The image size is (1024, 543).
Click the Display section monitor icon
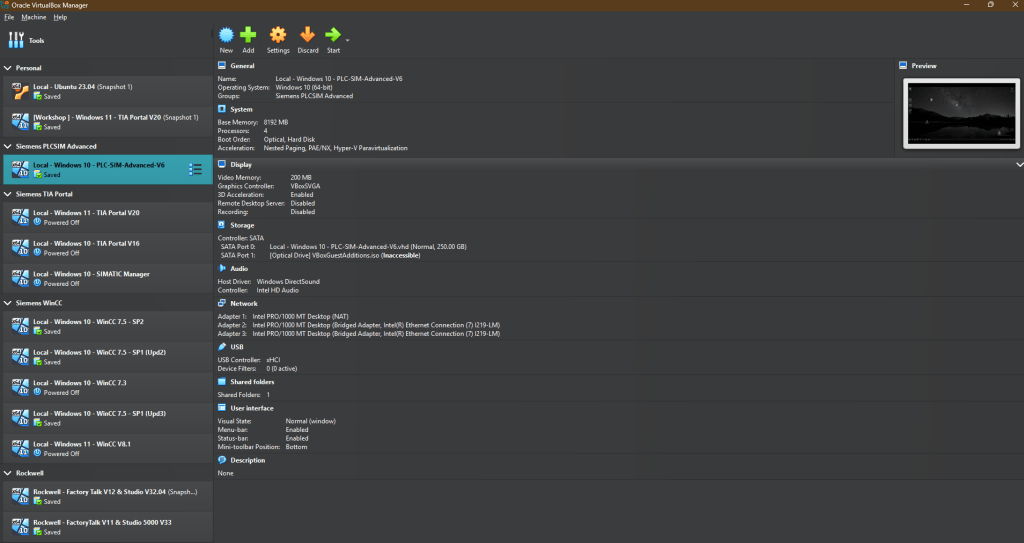pos(222,164)
